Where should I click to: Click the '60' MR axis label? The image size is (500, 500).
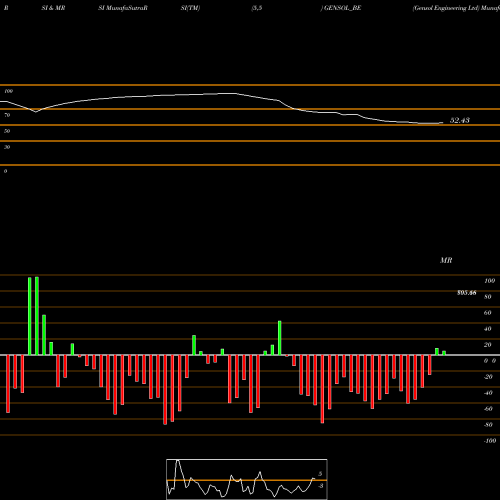[488, 313]
